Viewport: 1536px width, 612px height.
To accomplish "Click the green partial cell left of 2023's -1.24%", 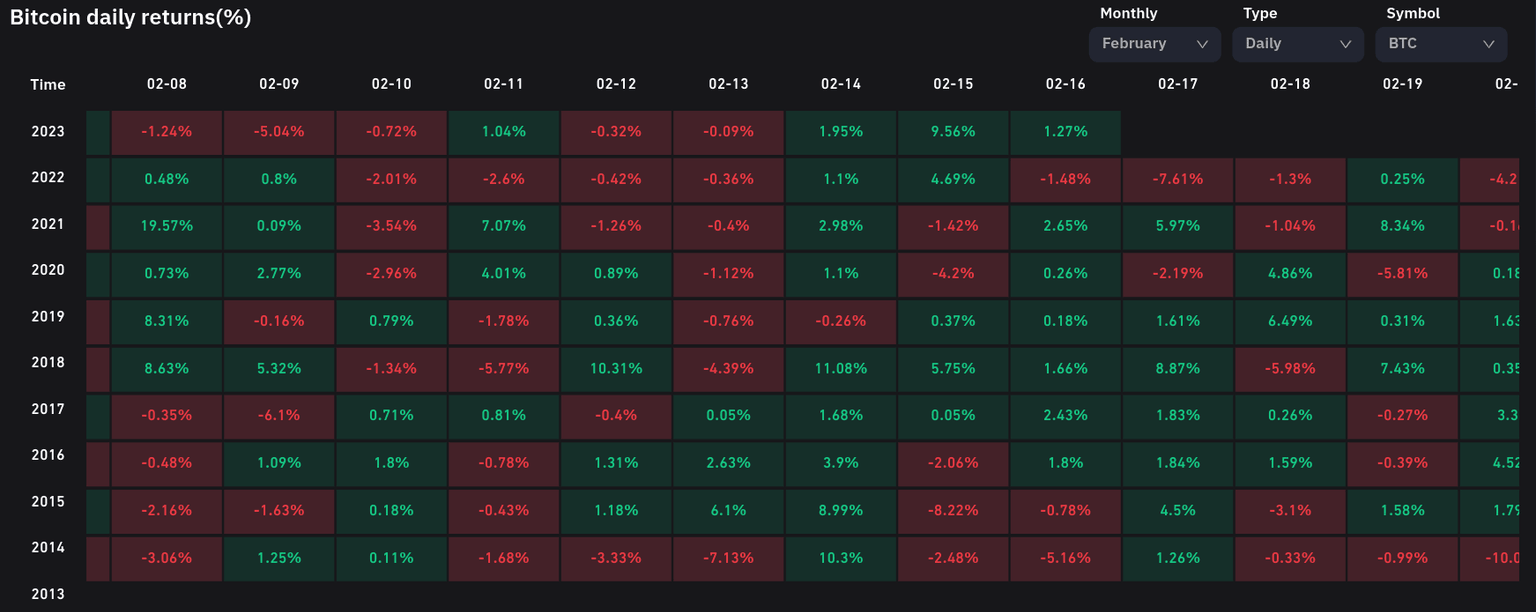I will [97, 133].
